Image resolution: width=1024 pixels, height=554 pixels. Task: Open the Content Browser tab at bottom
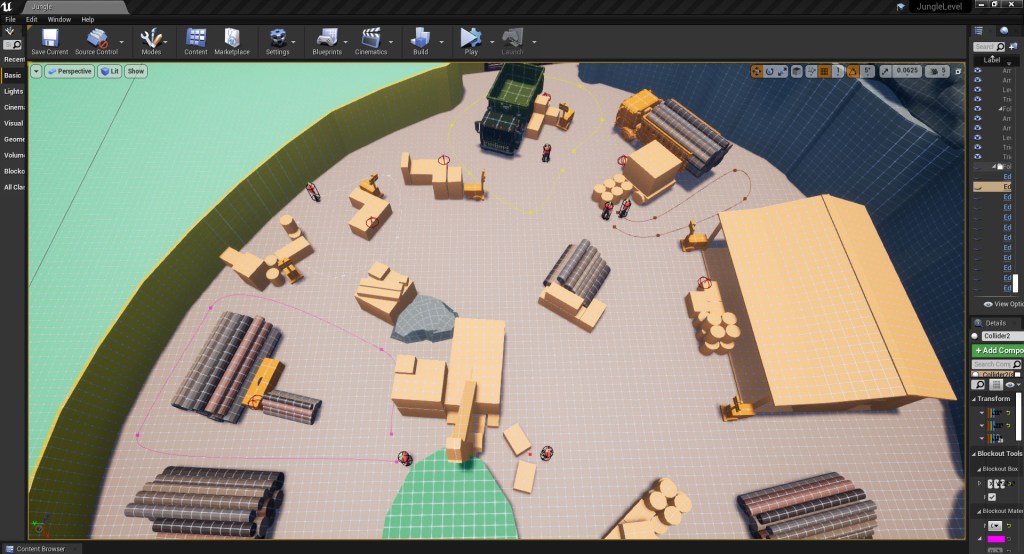click(x=41, y=548)
